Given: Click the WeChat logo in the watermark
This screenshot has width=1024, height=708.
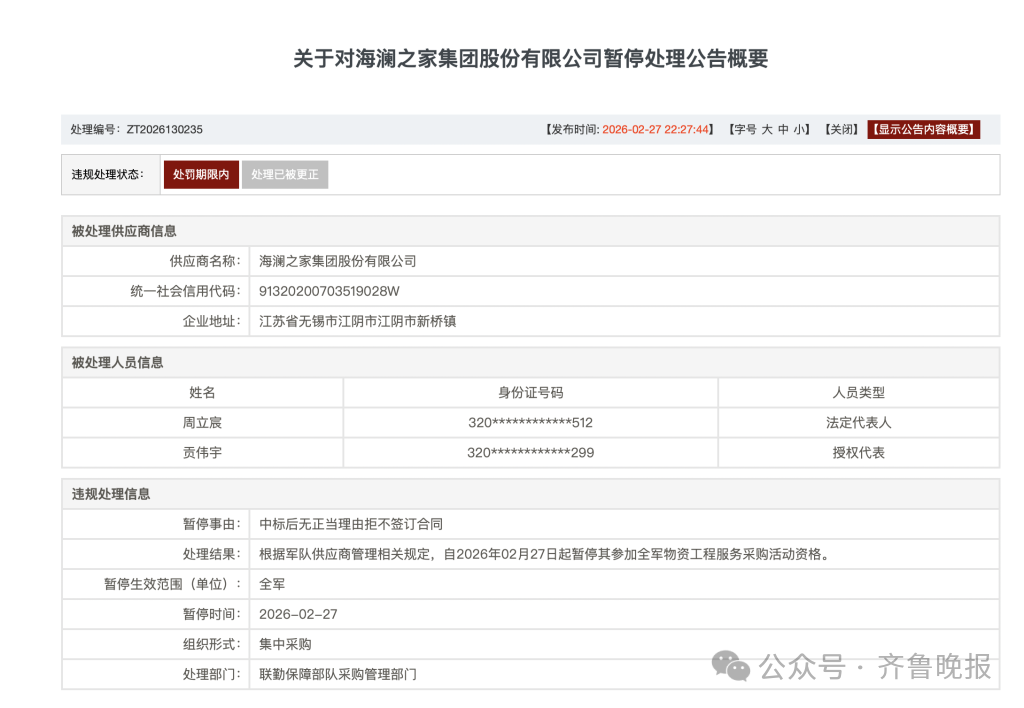Looking at the screenshot, I should (x=731, y=665).
